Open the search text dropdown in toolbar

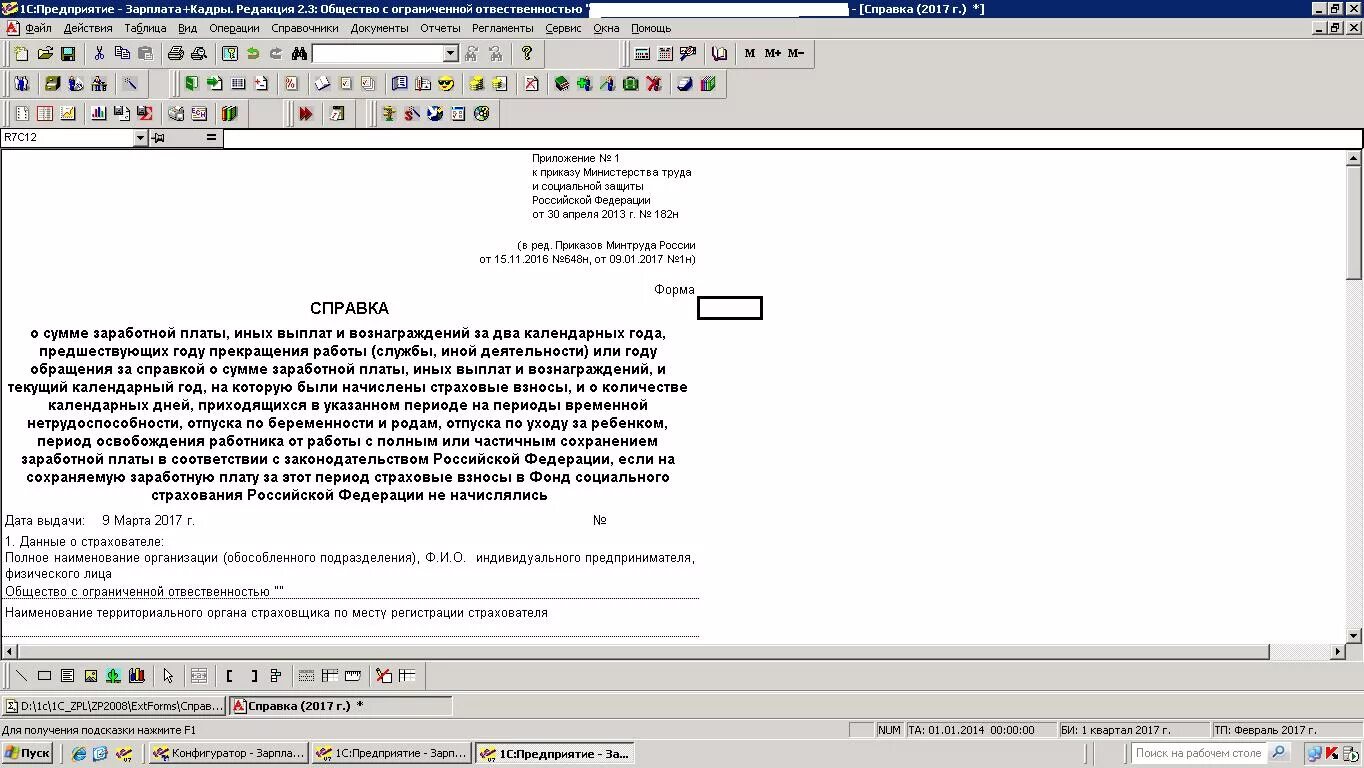pos(450,53)
